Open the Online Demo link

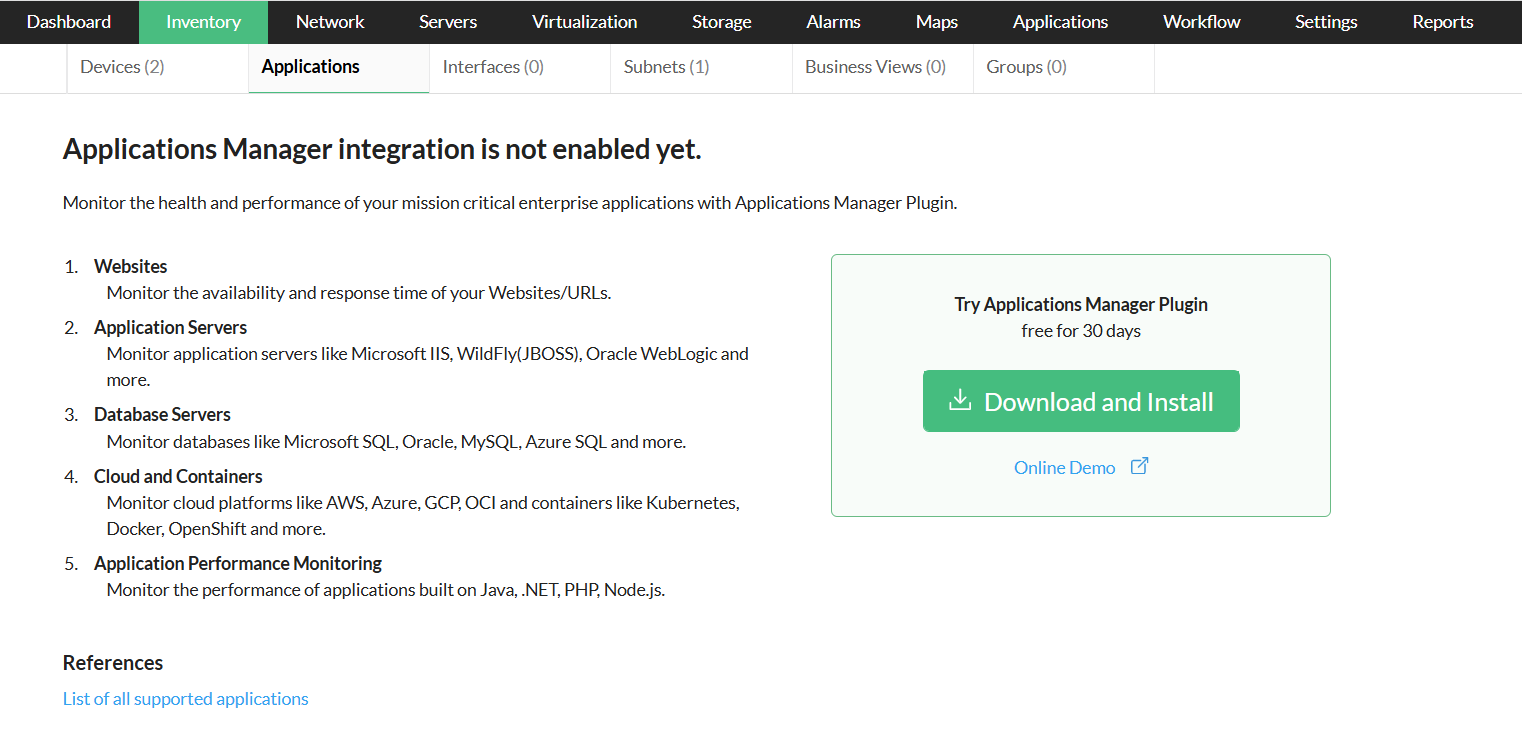click(x=1064, y=468)
